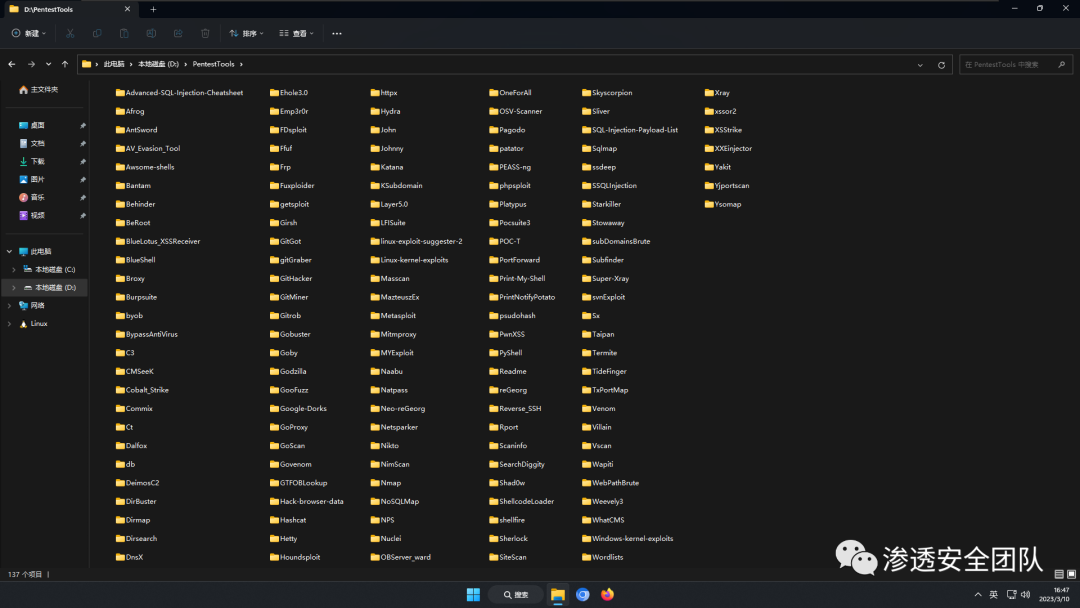Launch Firefox from the taskbar
1080x608 pixels.
click(x=608, y=594)
